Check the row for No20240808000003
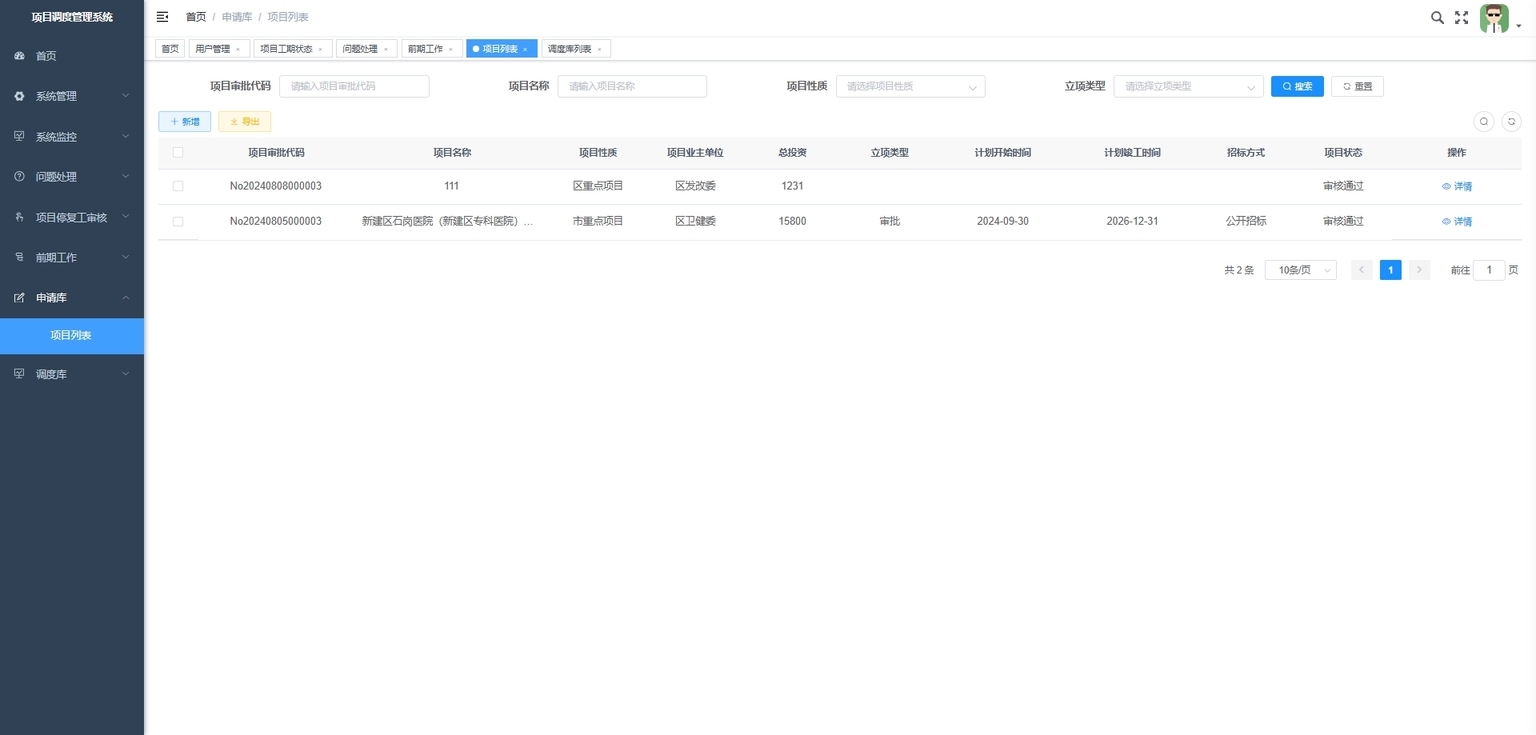 (x=178, y=186)
